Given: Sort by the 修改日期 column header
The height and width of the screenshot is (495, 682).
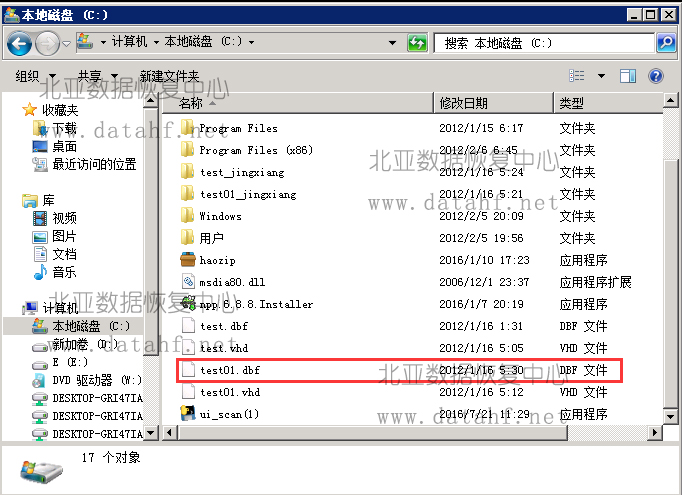Looking at the screenshot, I should (463, 103).
